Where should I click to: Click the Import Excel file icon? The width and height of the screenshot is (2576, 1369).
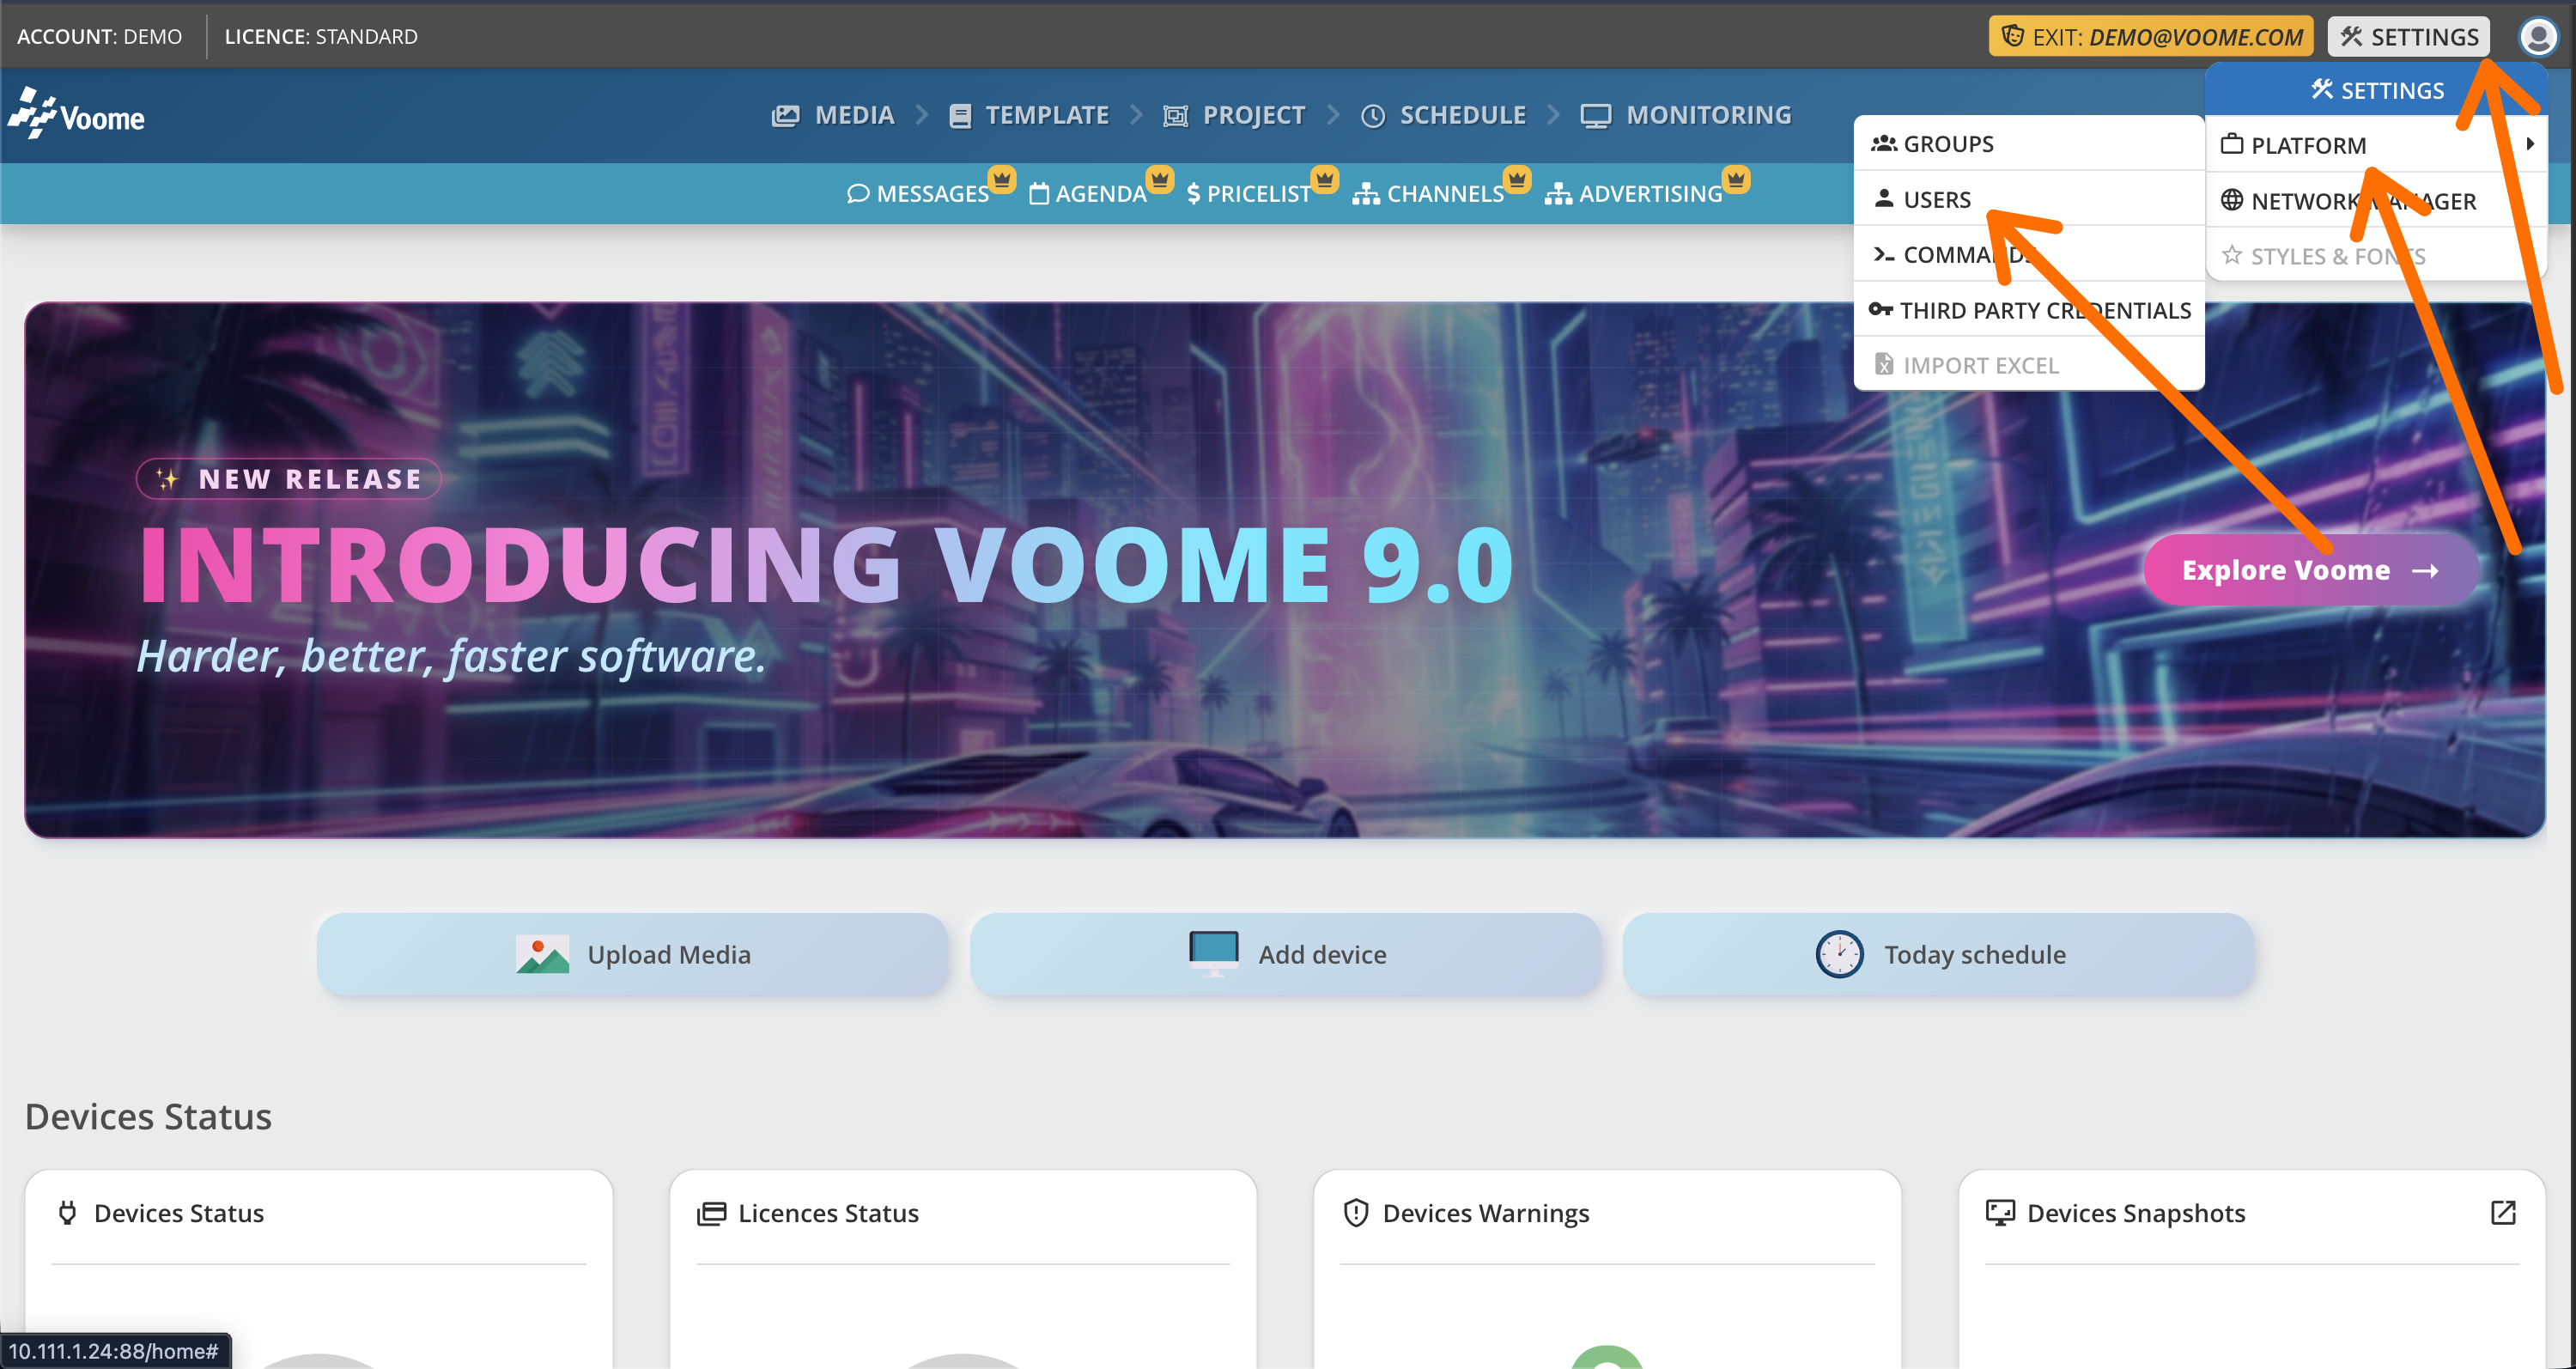pyautogui.click(x=1884, y=364)
